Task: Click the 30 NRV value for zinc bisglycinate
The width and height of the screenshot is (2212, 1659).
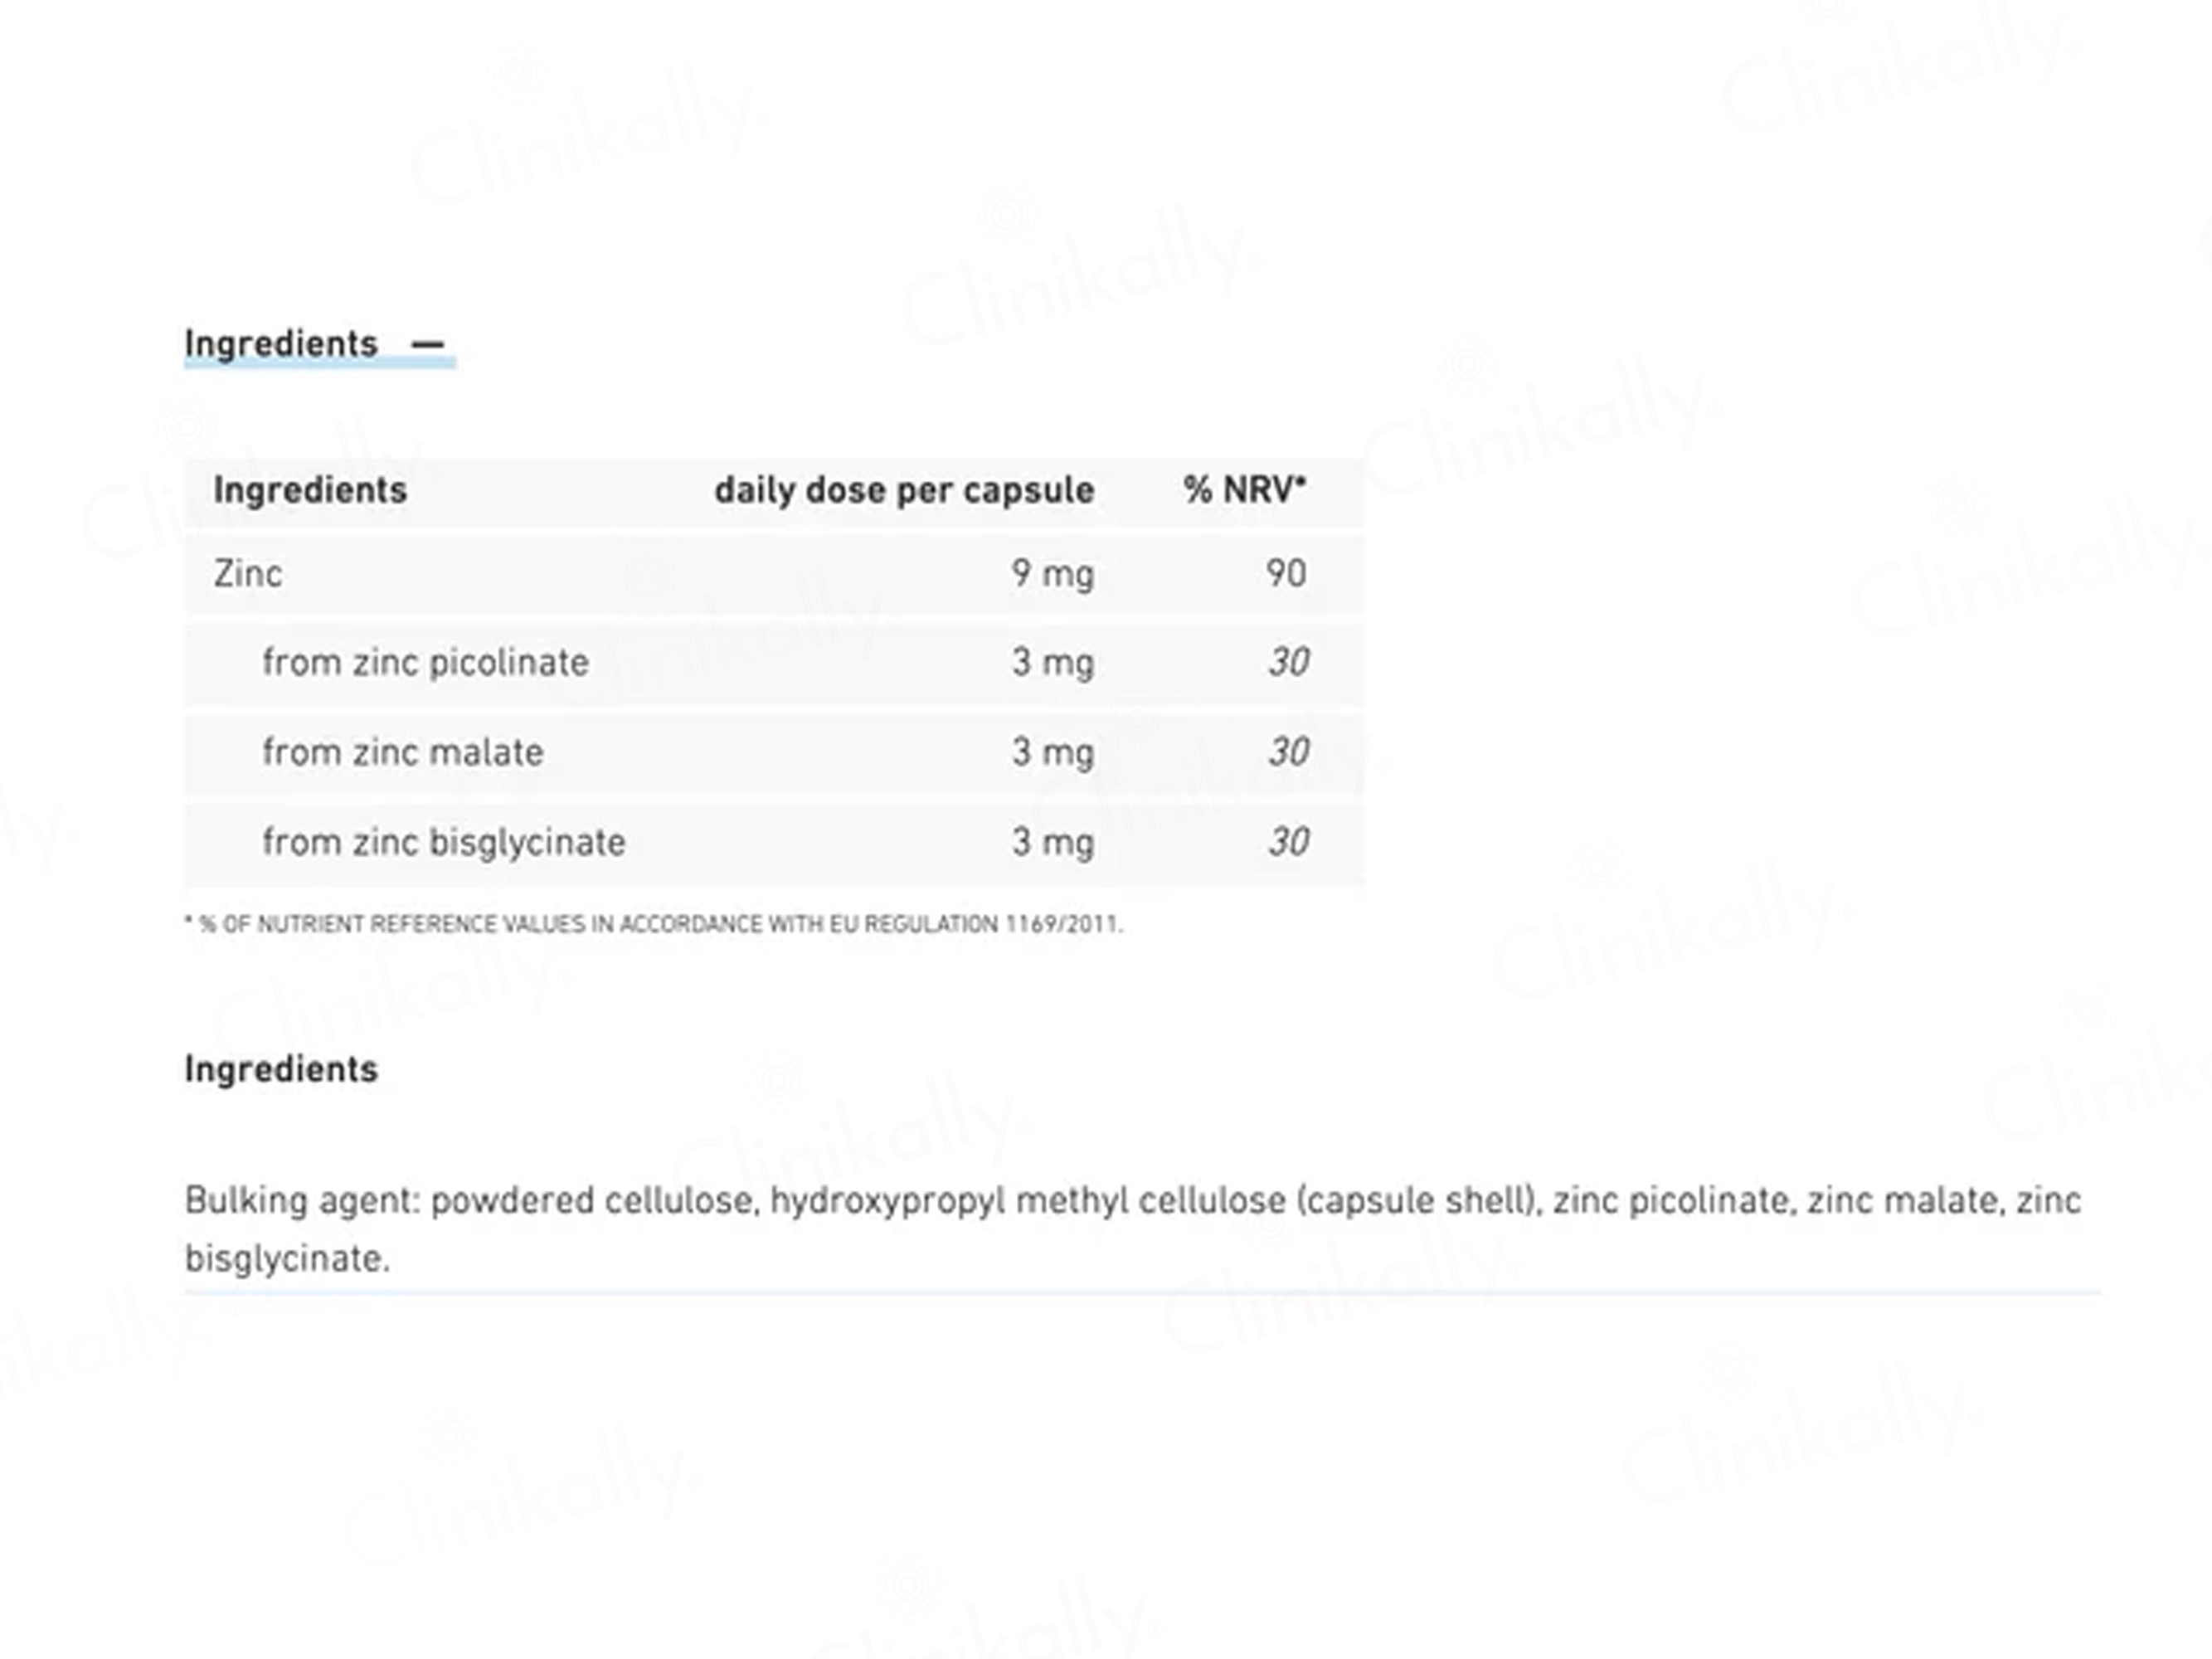Action: [x=1288, y=842]
